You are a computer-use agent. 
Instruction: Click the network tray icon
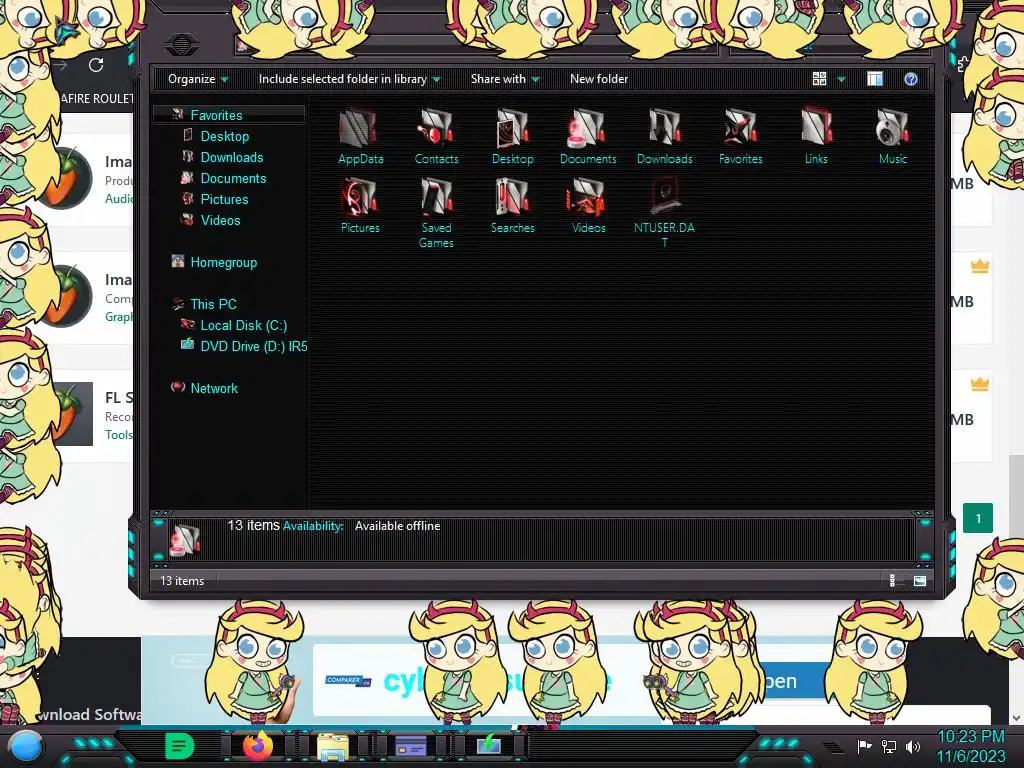pyautogui.click(x=889, y=746)
